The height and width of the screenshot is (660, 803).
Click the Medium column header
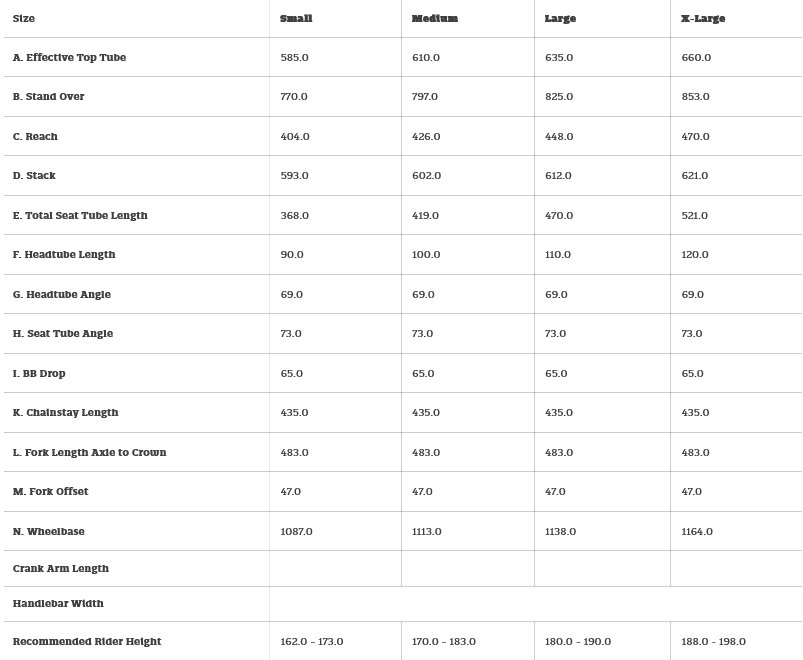434,19
